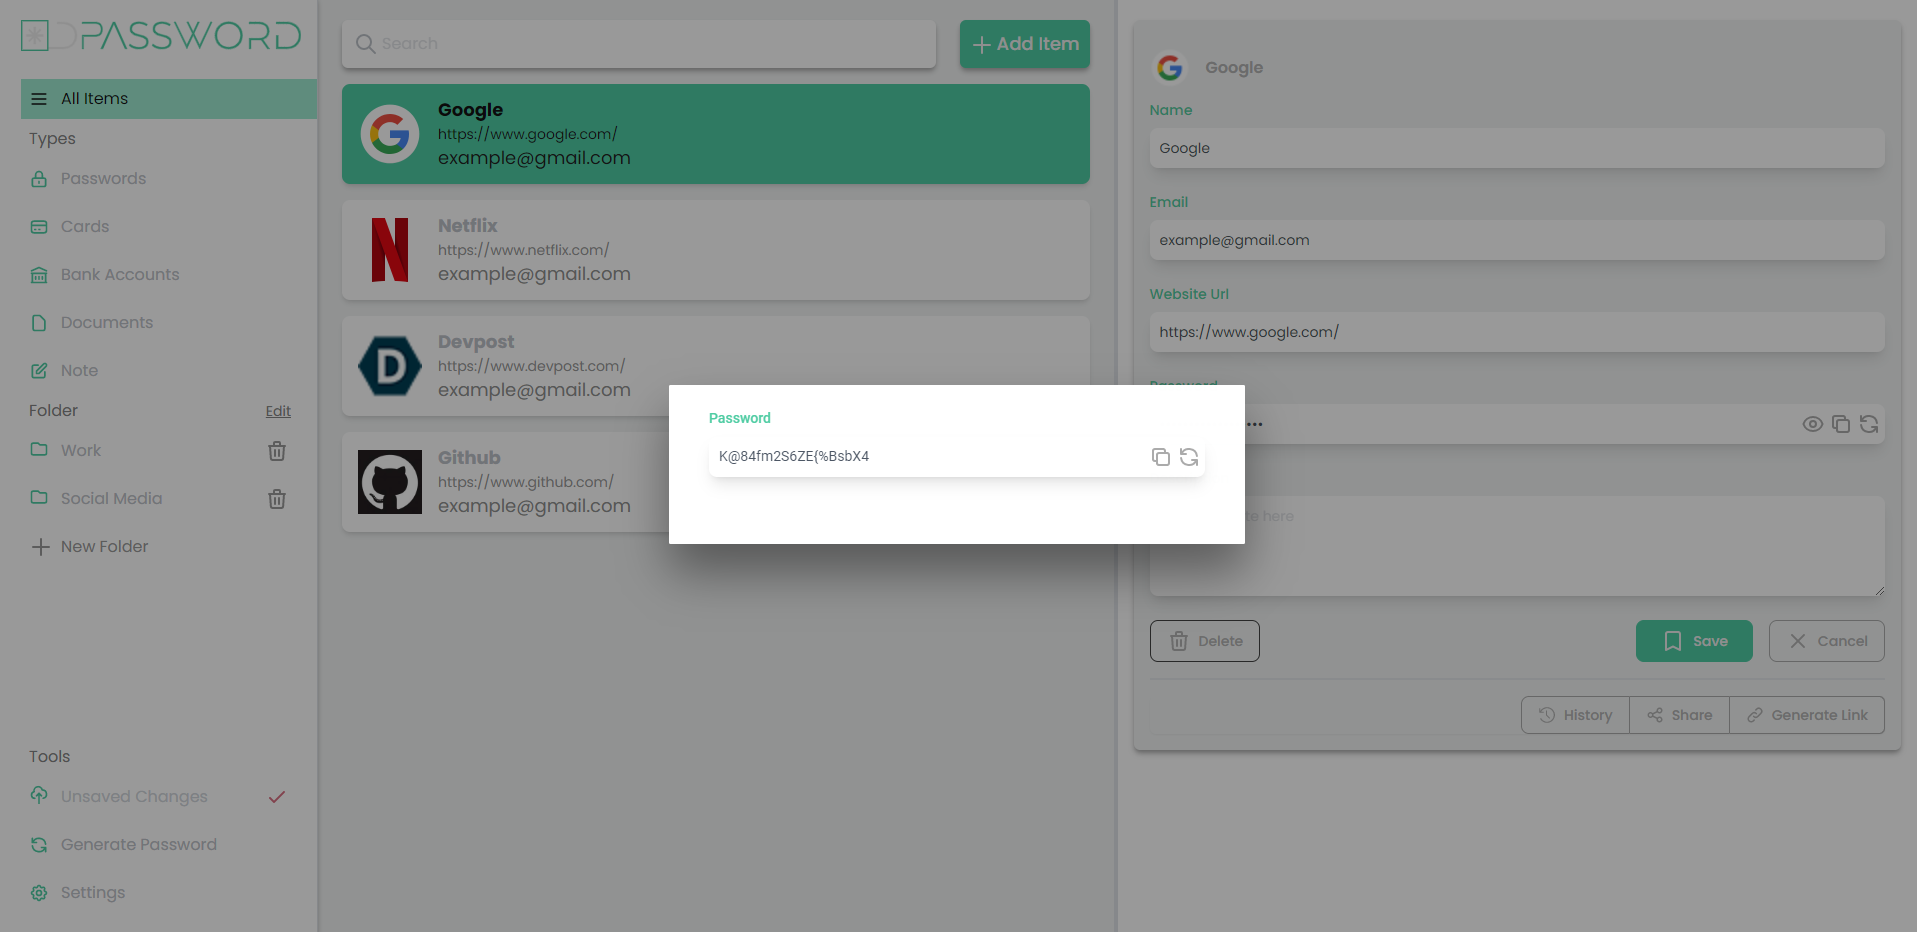Filter by Note type
1917x932 pixels.
(x=79, y=371)
